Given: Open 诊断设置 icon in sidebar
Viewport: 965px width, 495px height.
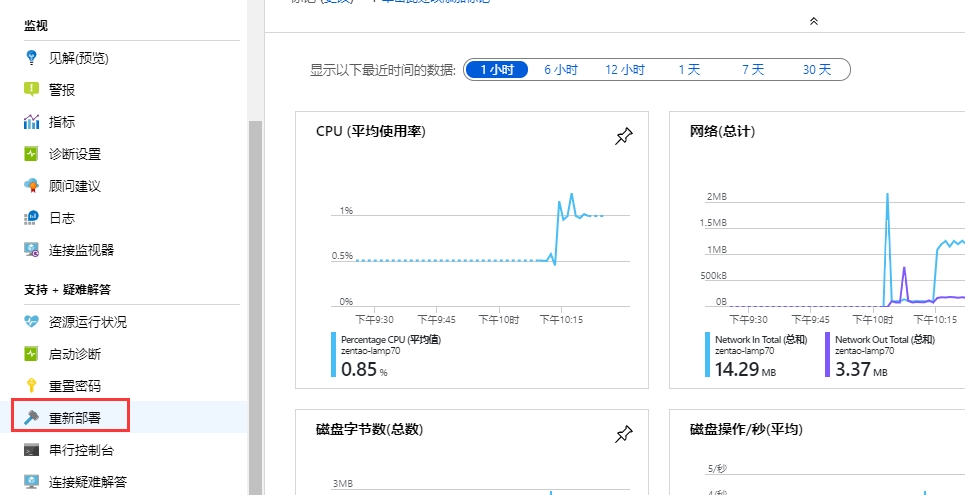Looking at the screenshot, I should 31,154.
